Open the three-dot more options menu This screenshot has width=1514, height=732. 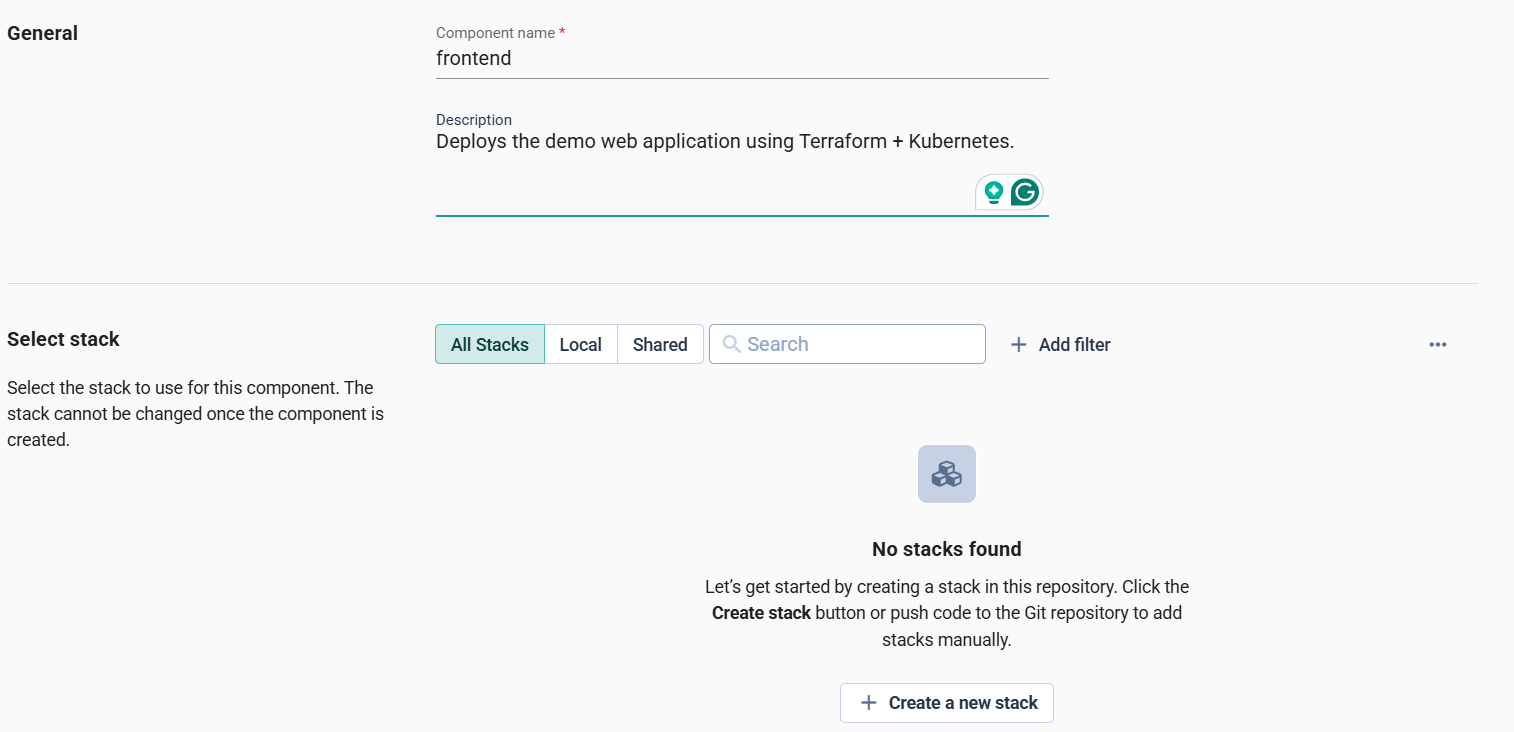pyautogui.click(x=1437, y=345)
